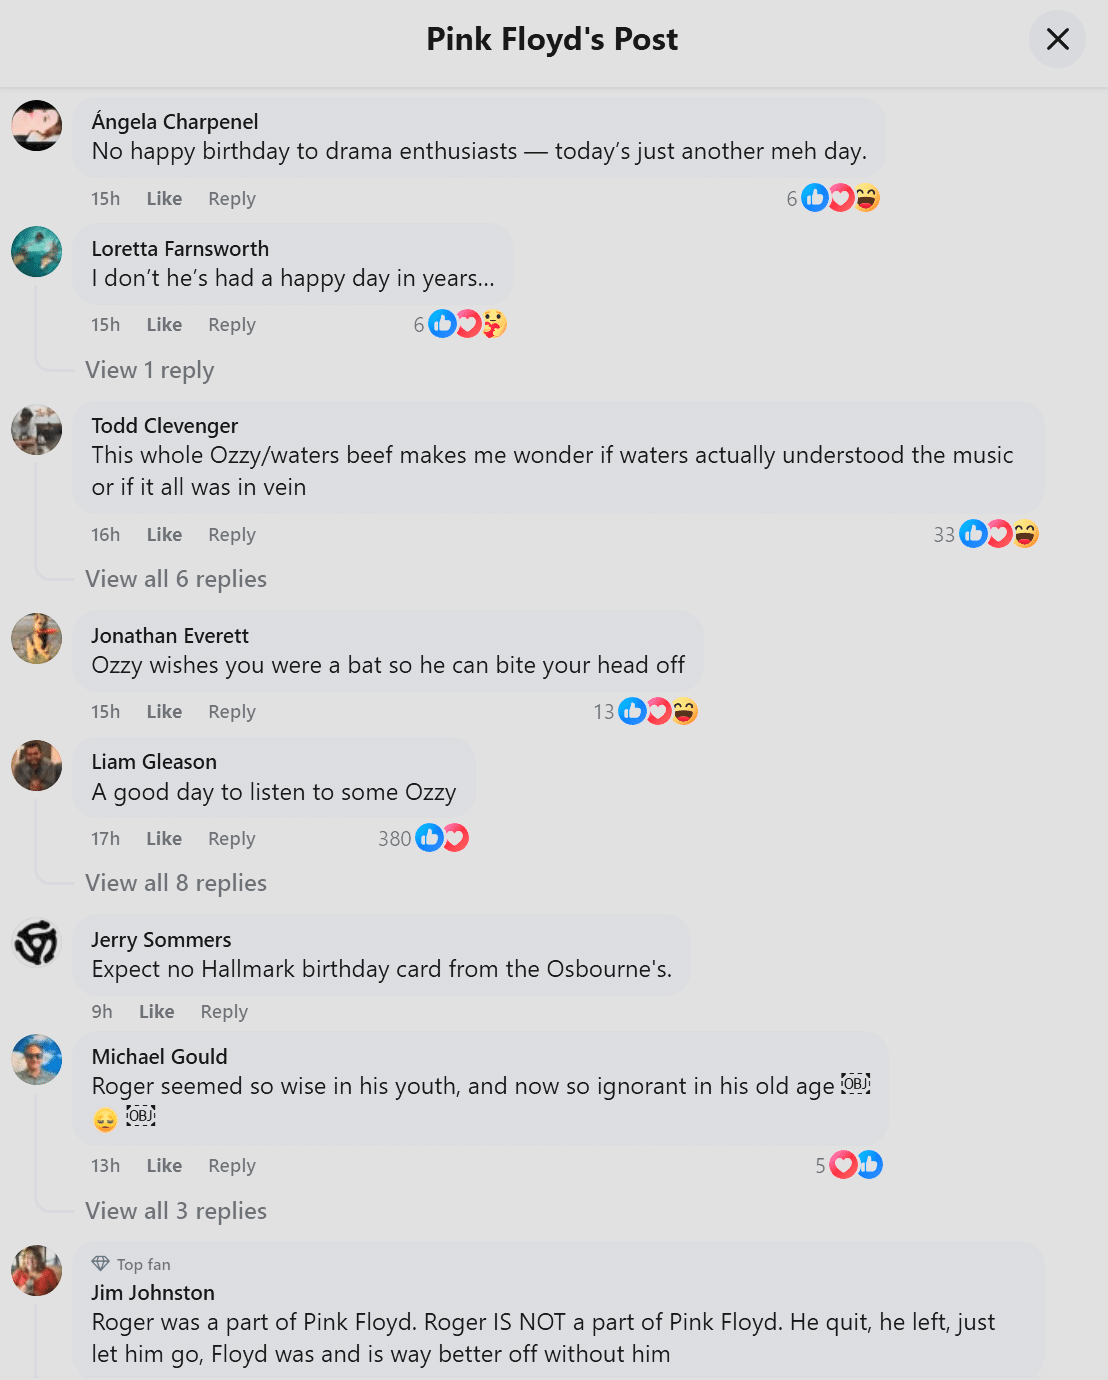View reactions on Jonathan Everett's comment
This screenshot has width=1108, height=1380.
(x=646, y=711)
